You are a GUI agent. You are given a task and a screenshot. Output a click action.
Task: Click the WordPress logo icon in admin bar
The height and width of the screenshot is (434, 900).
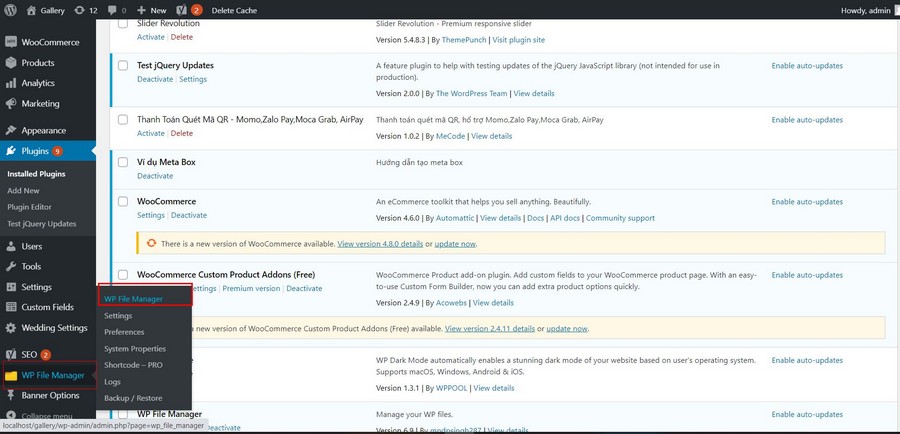pyautogui.click(x=11, y=10)
